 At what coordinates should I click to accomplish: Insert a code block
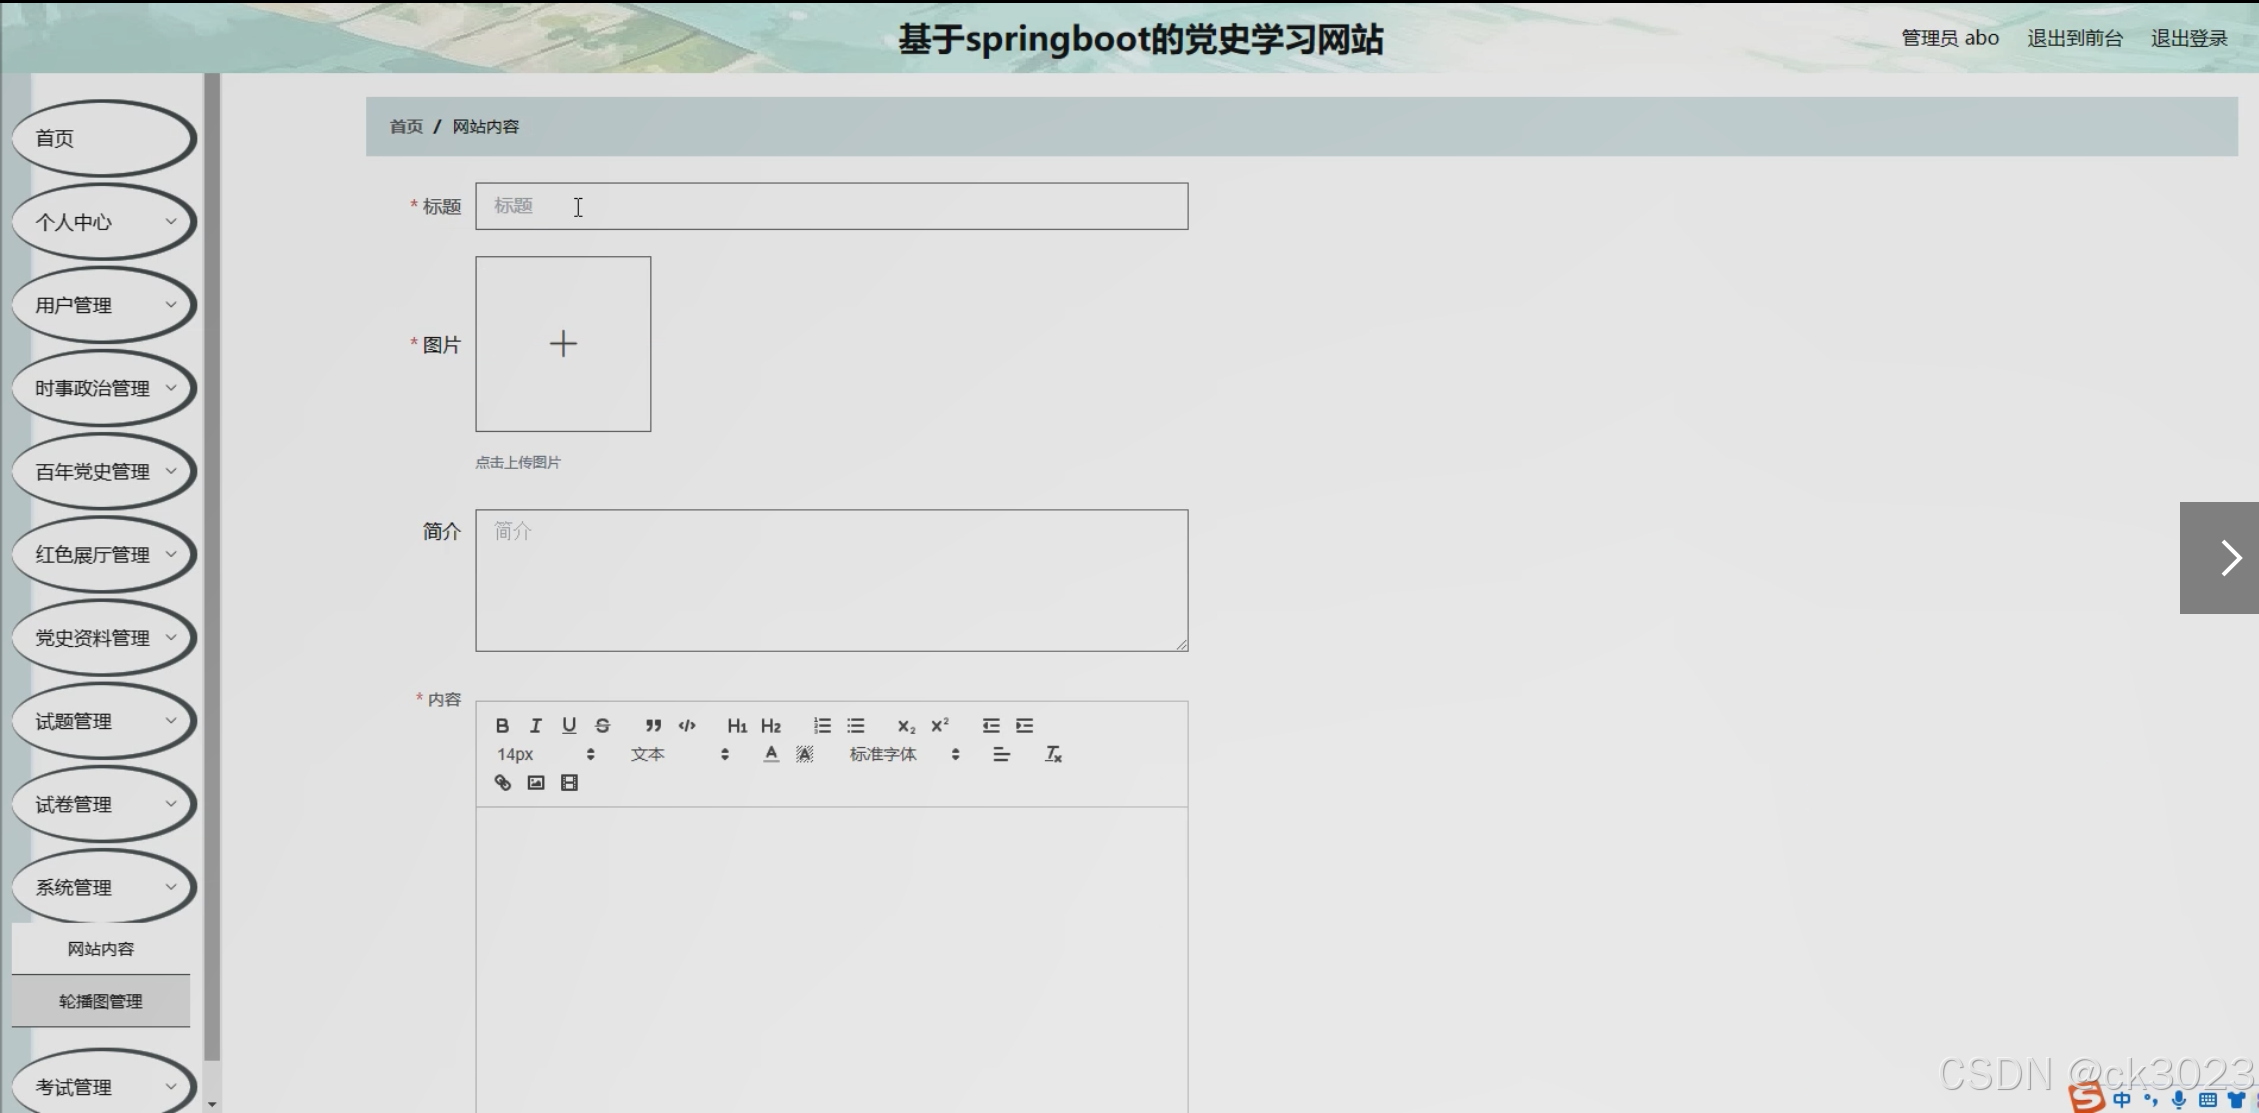pos(687,725)
